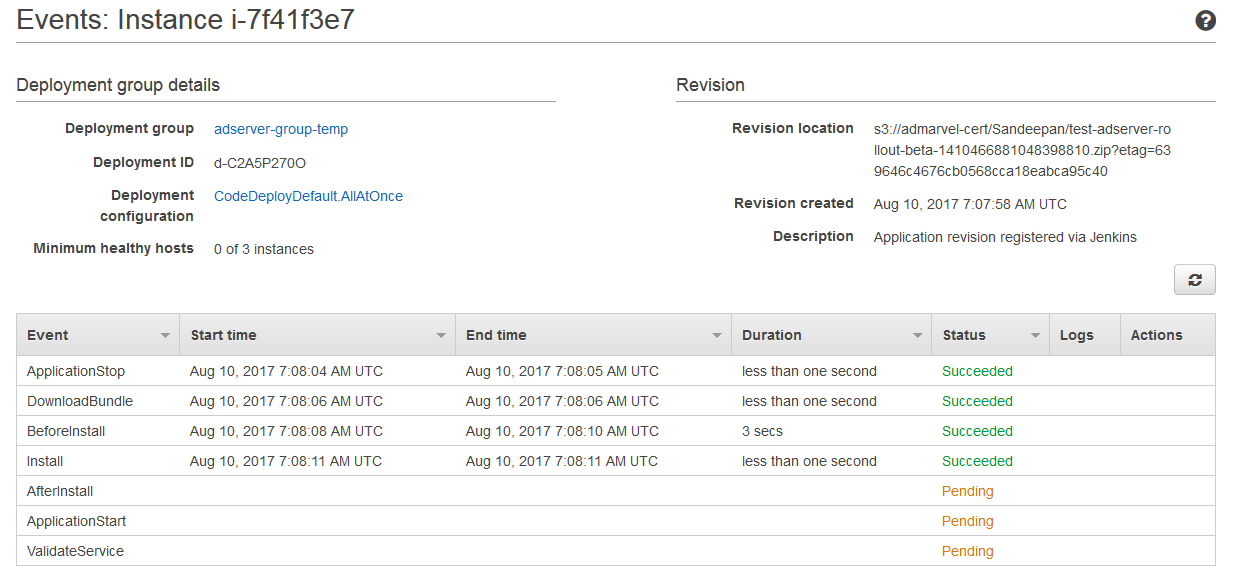Click the Pending status for ValidateService

(x=967, y=551)
